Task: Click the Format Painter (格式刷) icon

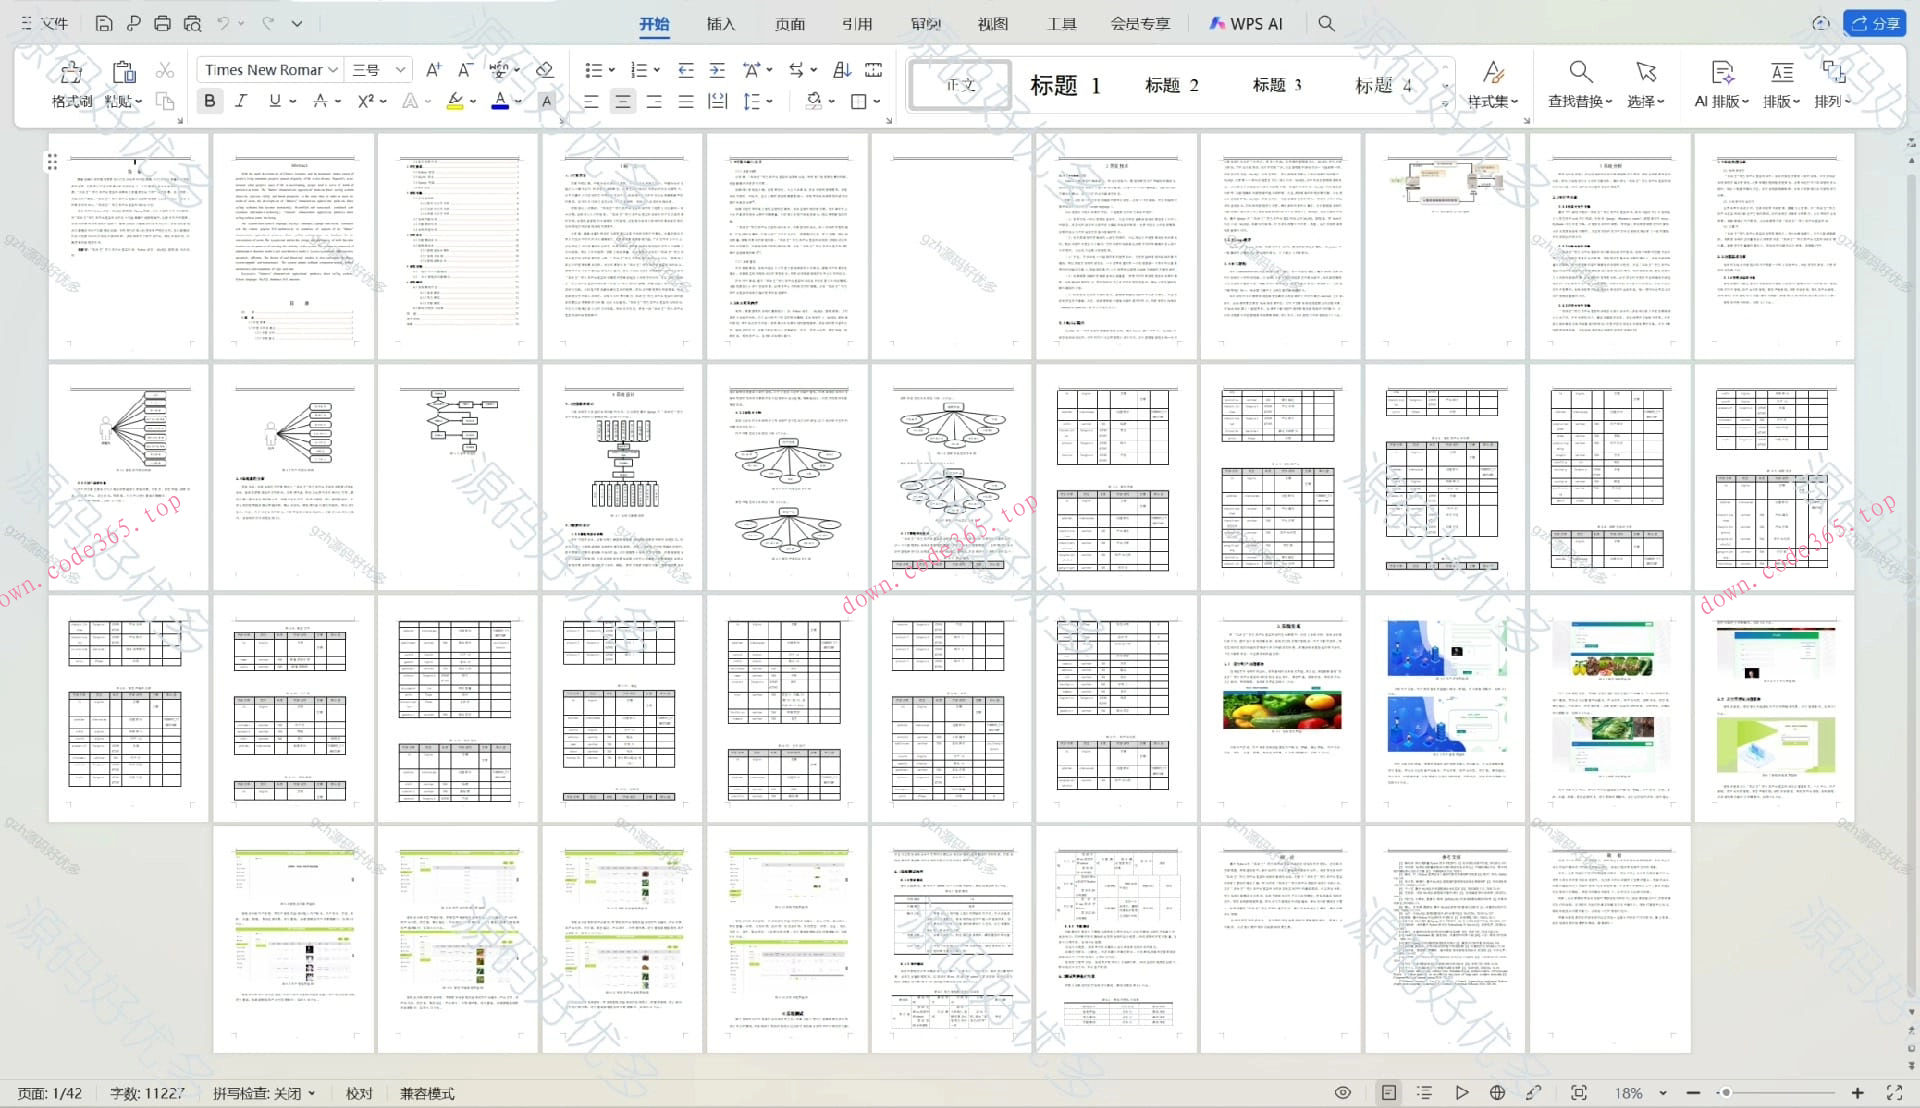Action: point(70,72)
